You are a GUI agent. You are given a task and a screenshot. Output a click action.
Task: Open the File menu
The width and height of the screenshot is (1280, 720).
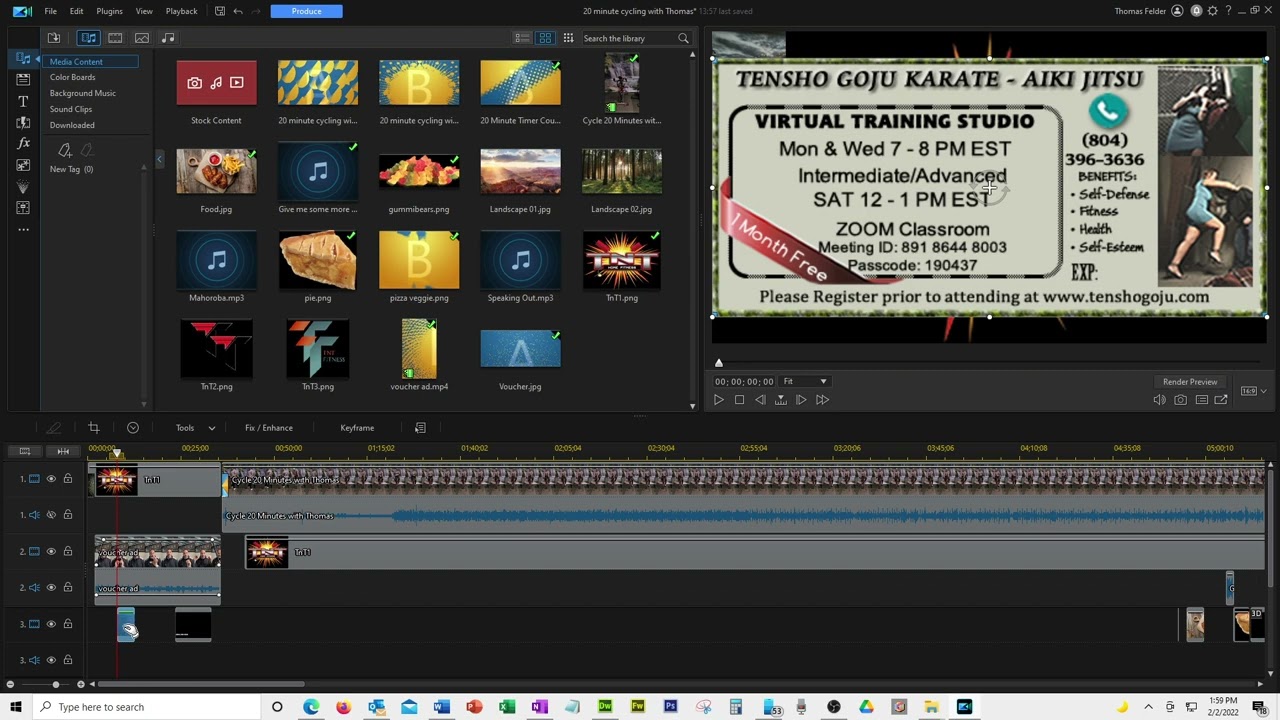tap(50, 11)
